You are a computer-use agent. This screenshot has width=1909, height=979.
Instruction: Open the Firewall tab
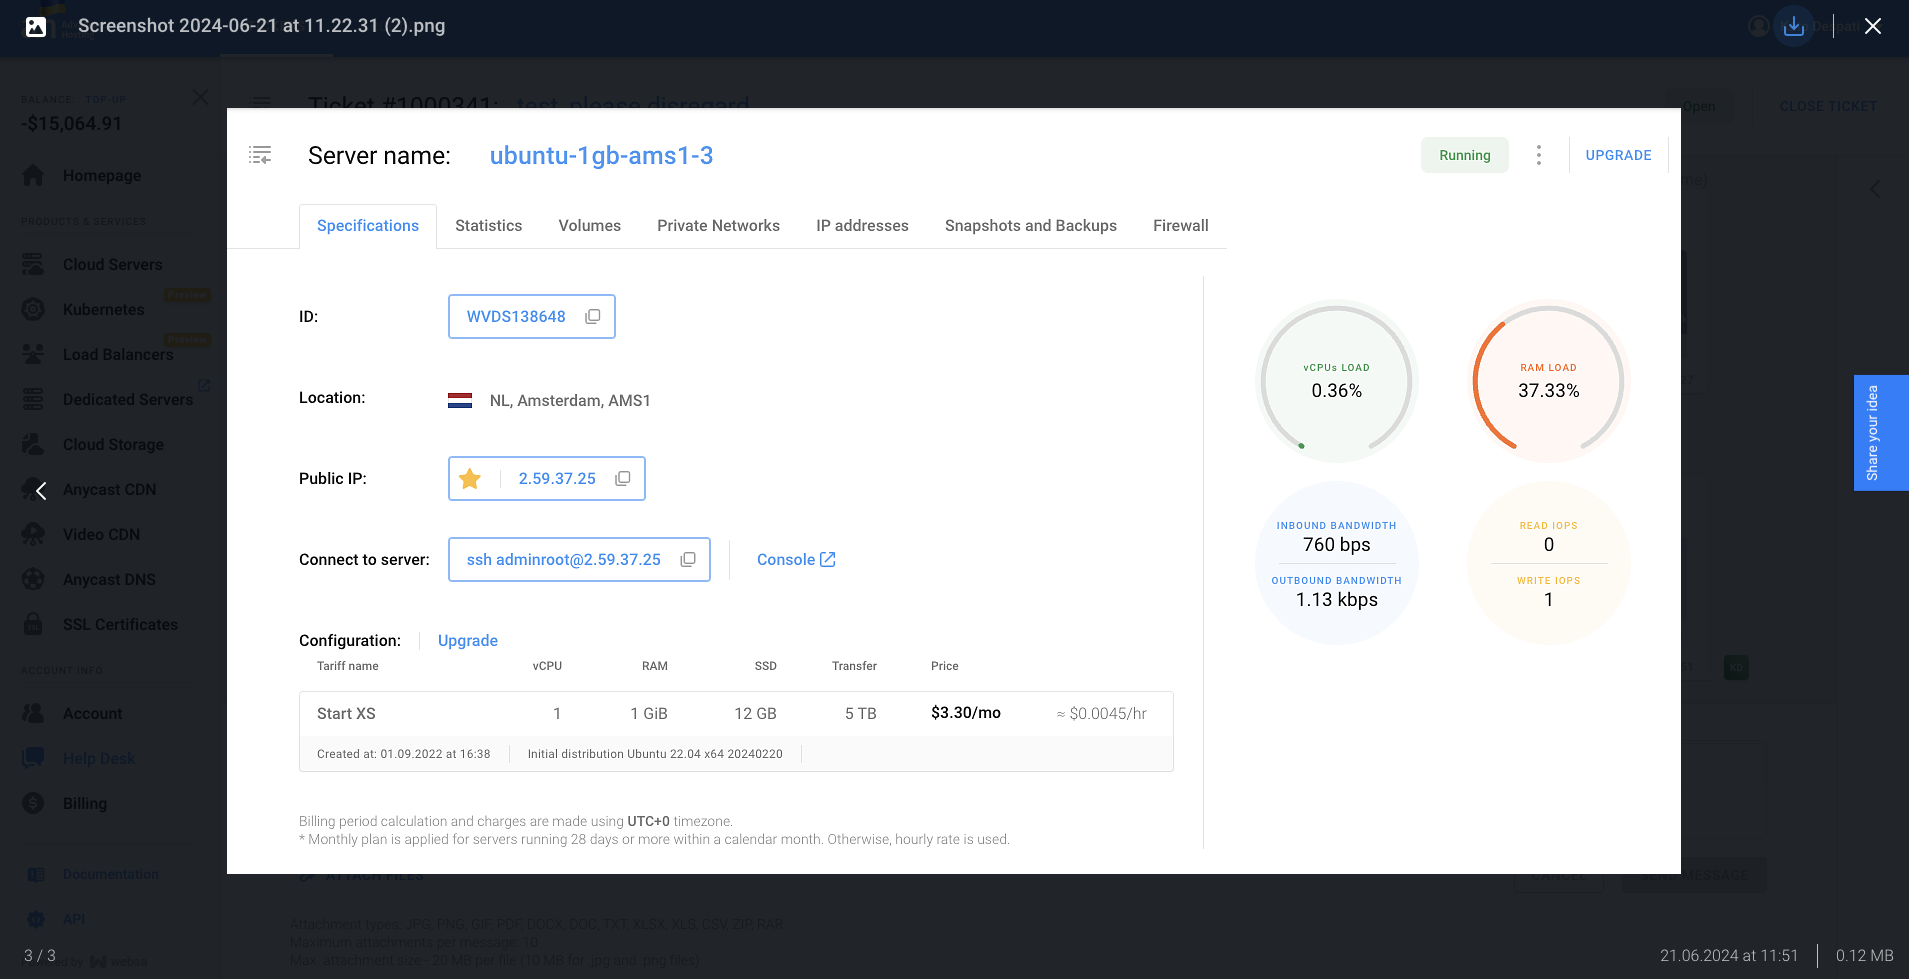point(1181,226)
